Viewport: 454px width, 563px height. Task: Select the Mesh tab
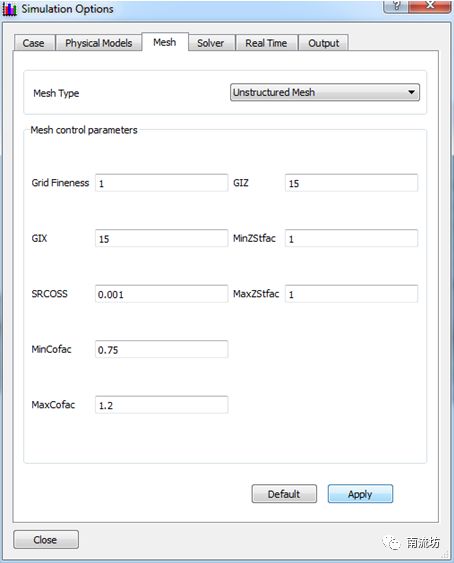tap(165, 42)
